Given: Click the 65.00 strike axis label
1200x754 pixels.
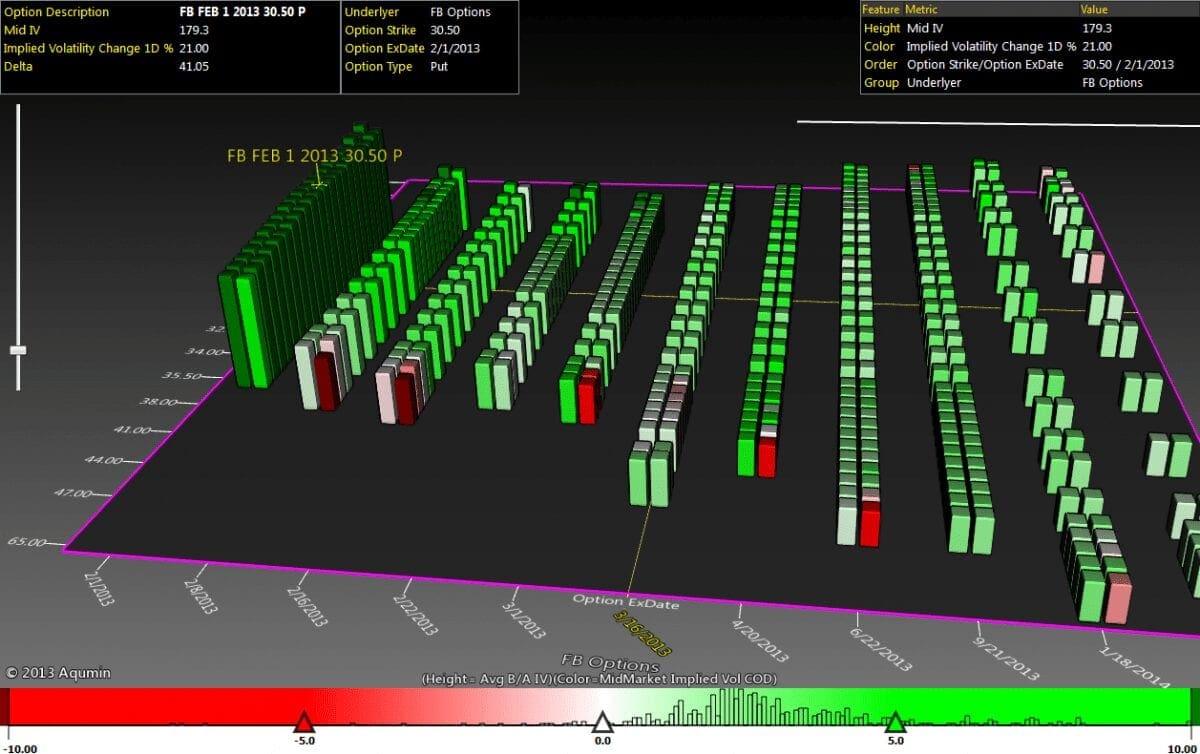Looking at the screenshot, I should (x=26, y=542).
